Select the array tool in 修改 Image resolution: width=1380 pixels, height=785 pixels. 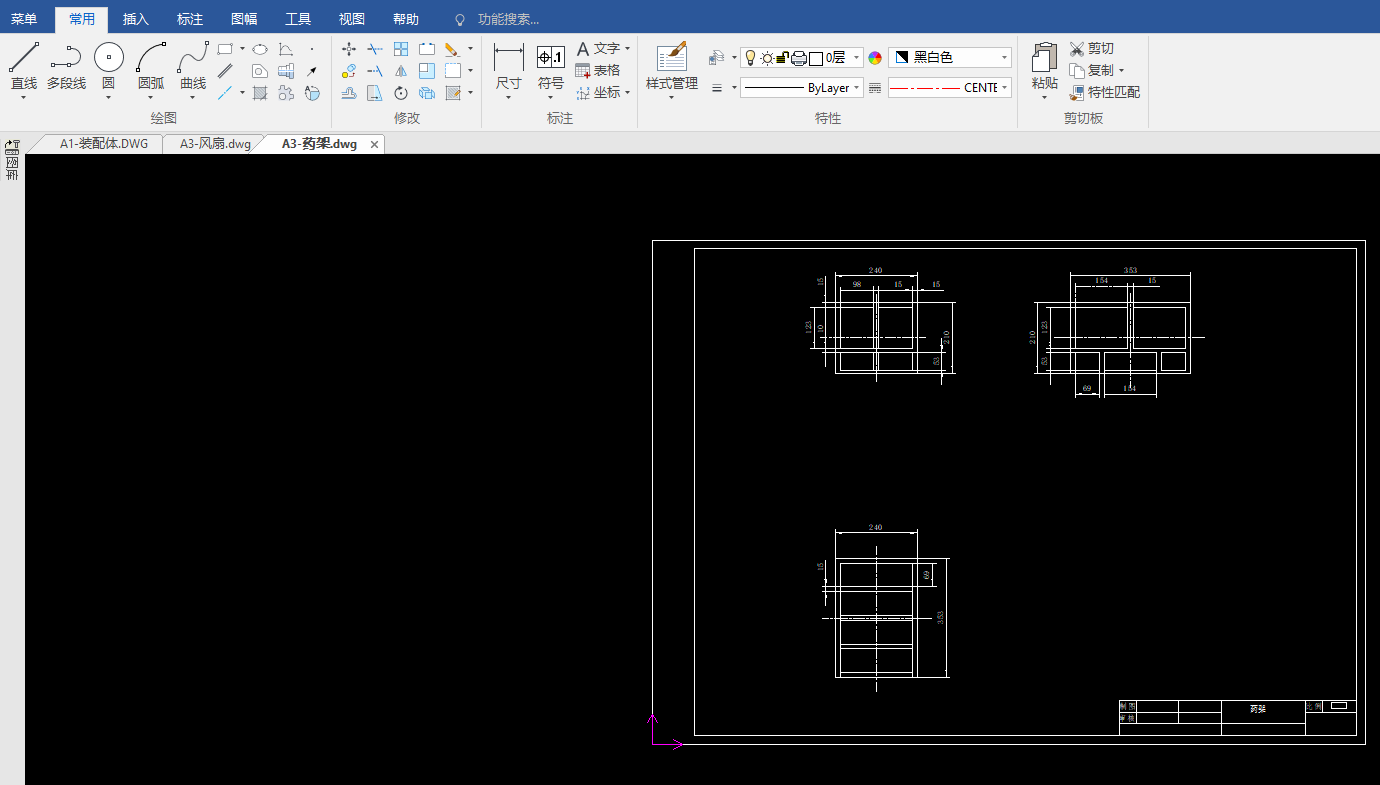pyautogui.click(x=401, y=48)
